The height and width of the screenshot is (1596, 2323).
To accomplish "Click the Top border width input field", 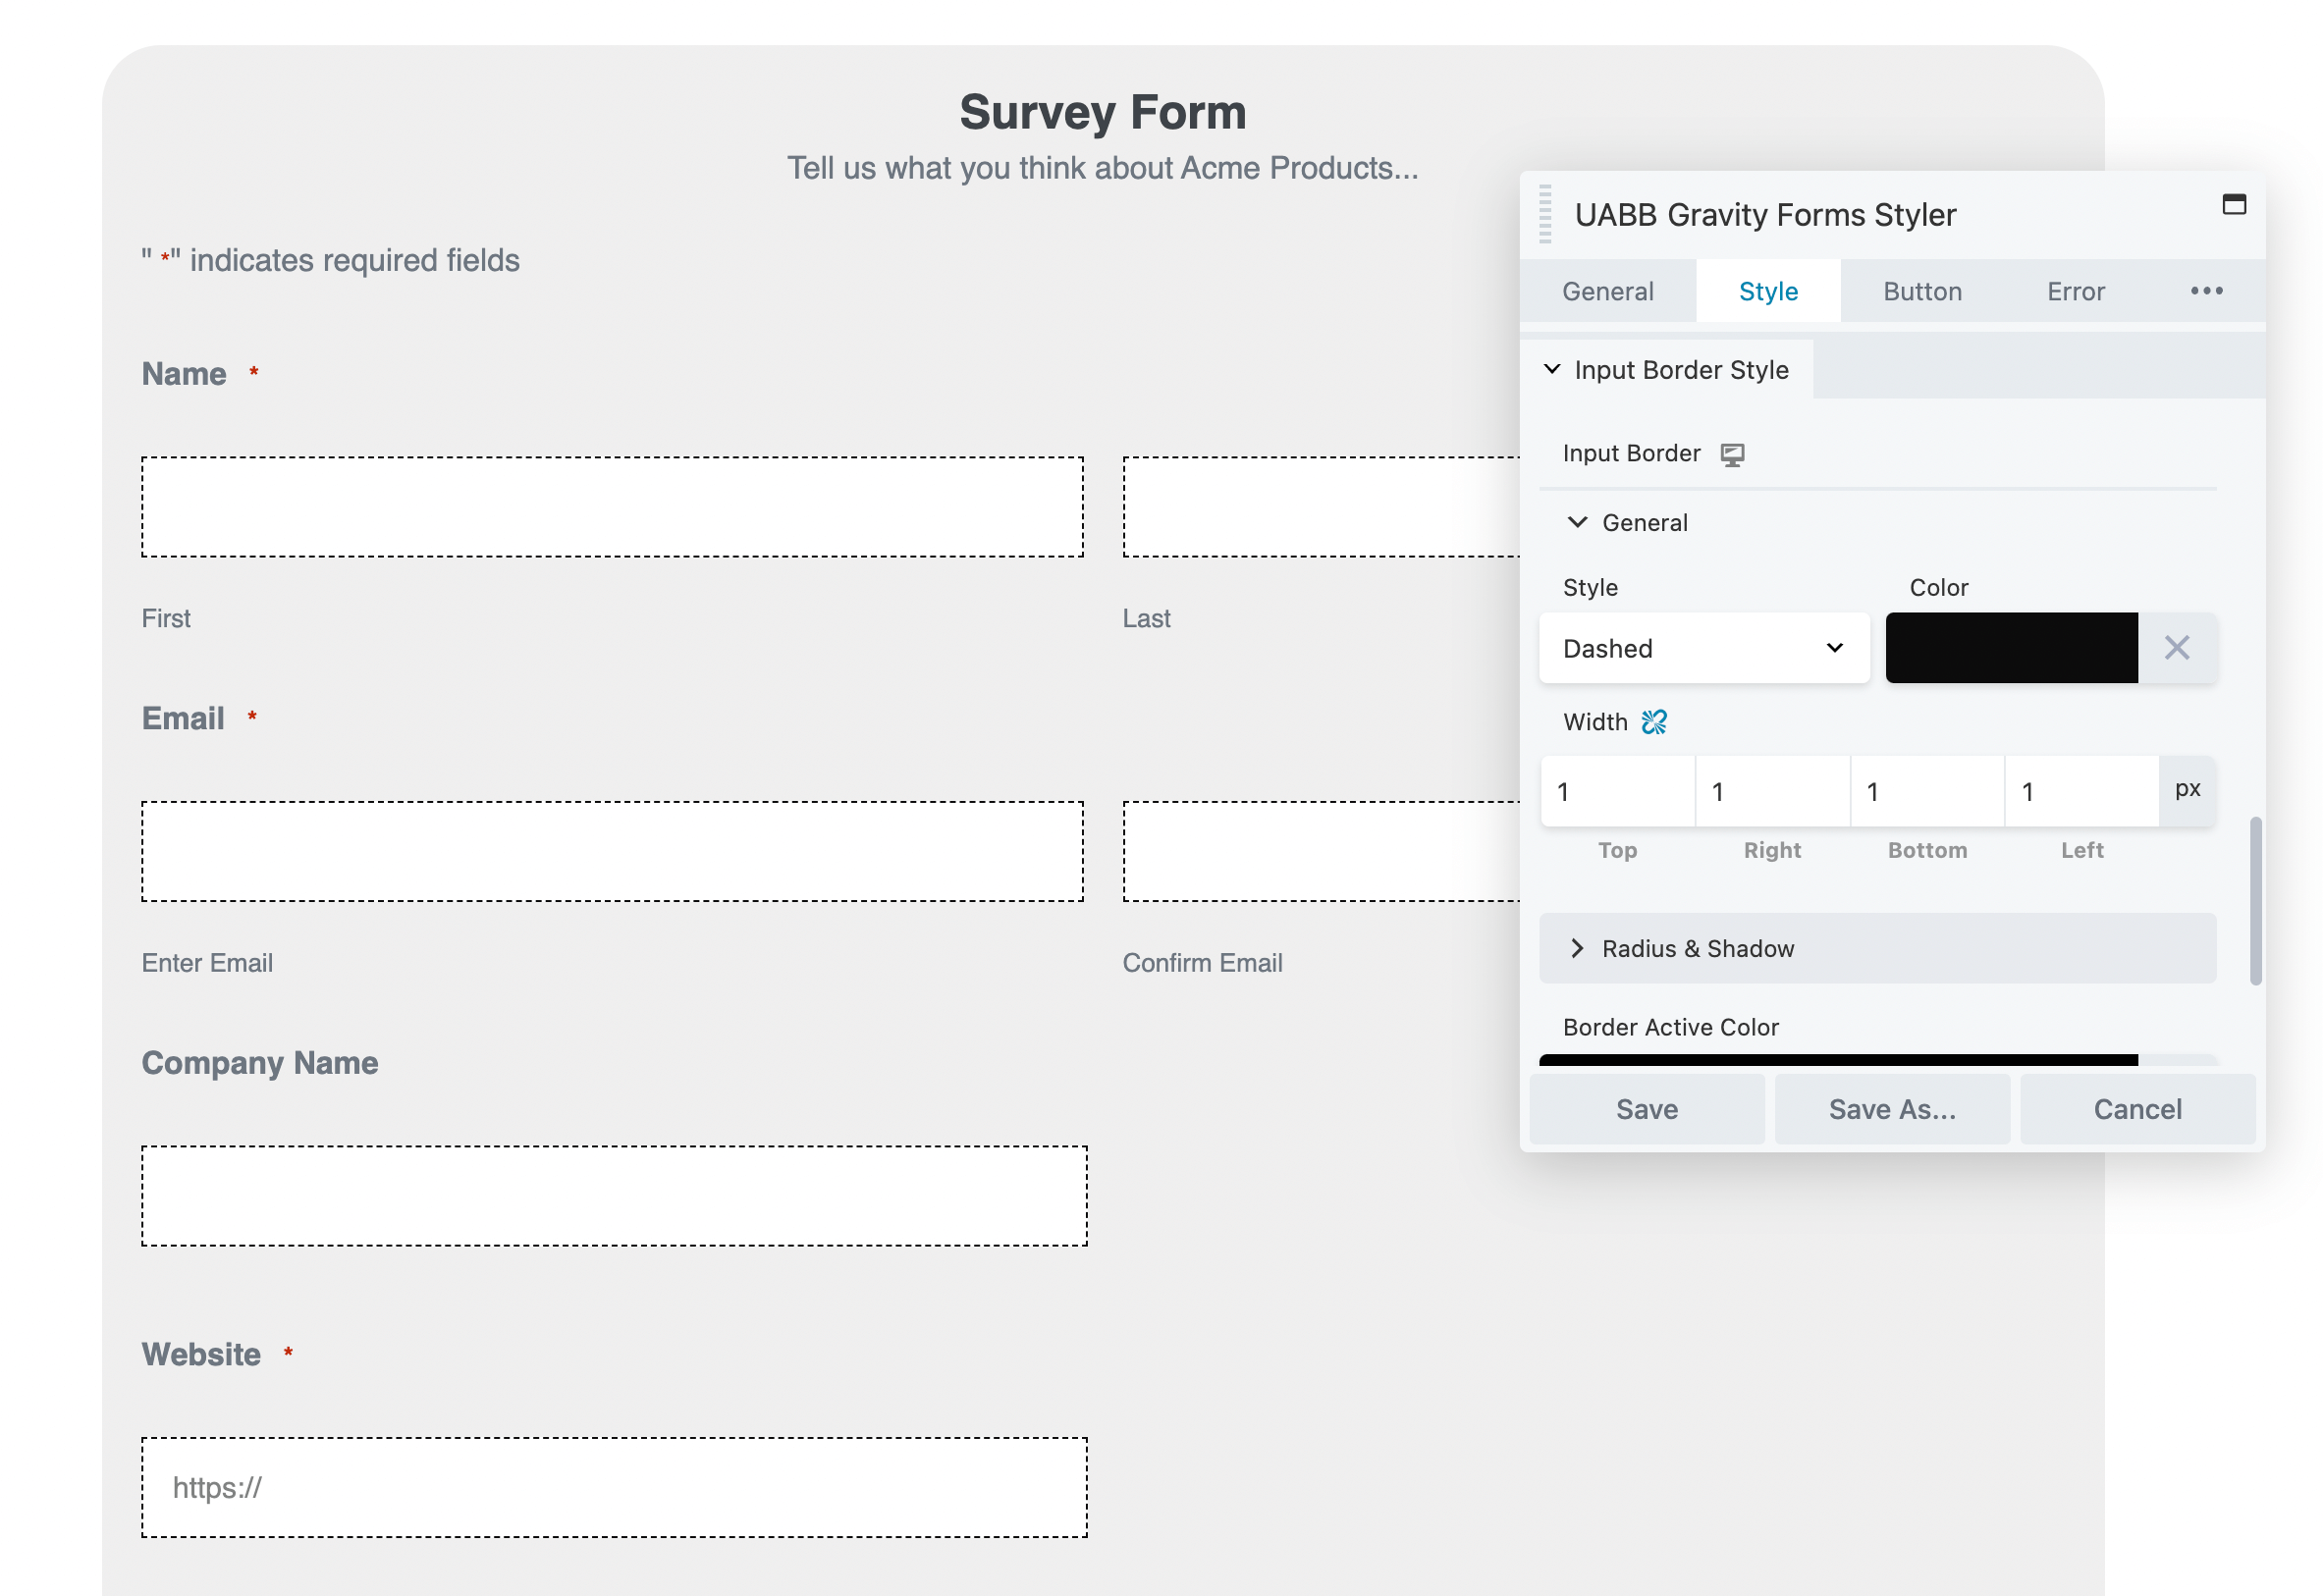I will click(x=1615, y=791).
